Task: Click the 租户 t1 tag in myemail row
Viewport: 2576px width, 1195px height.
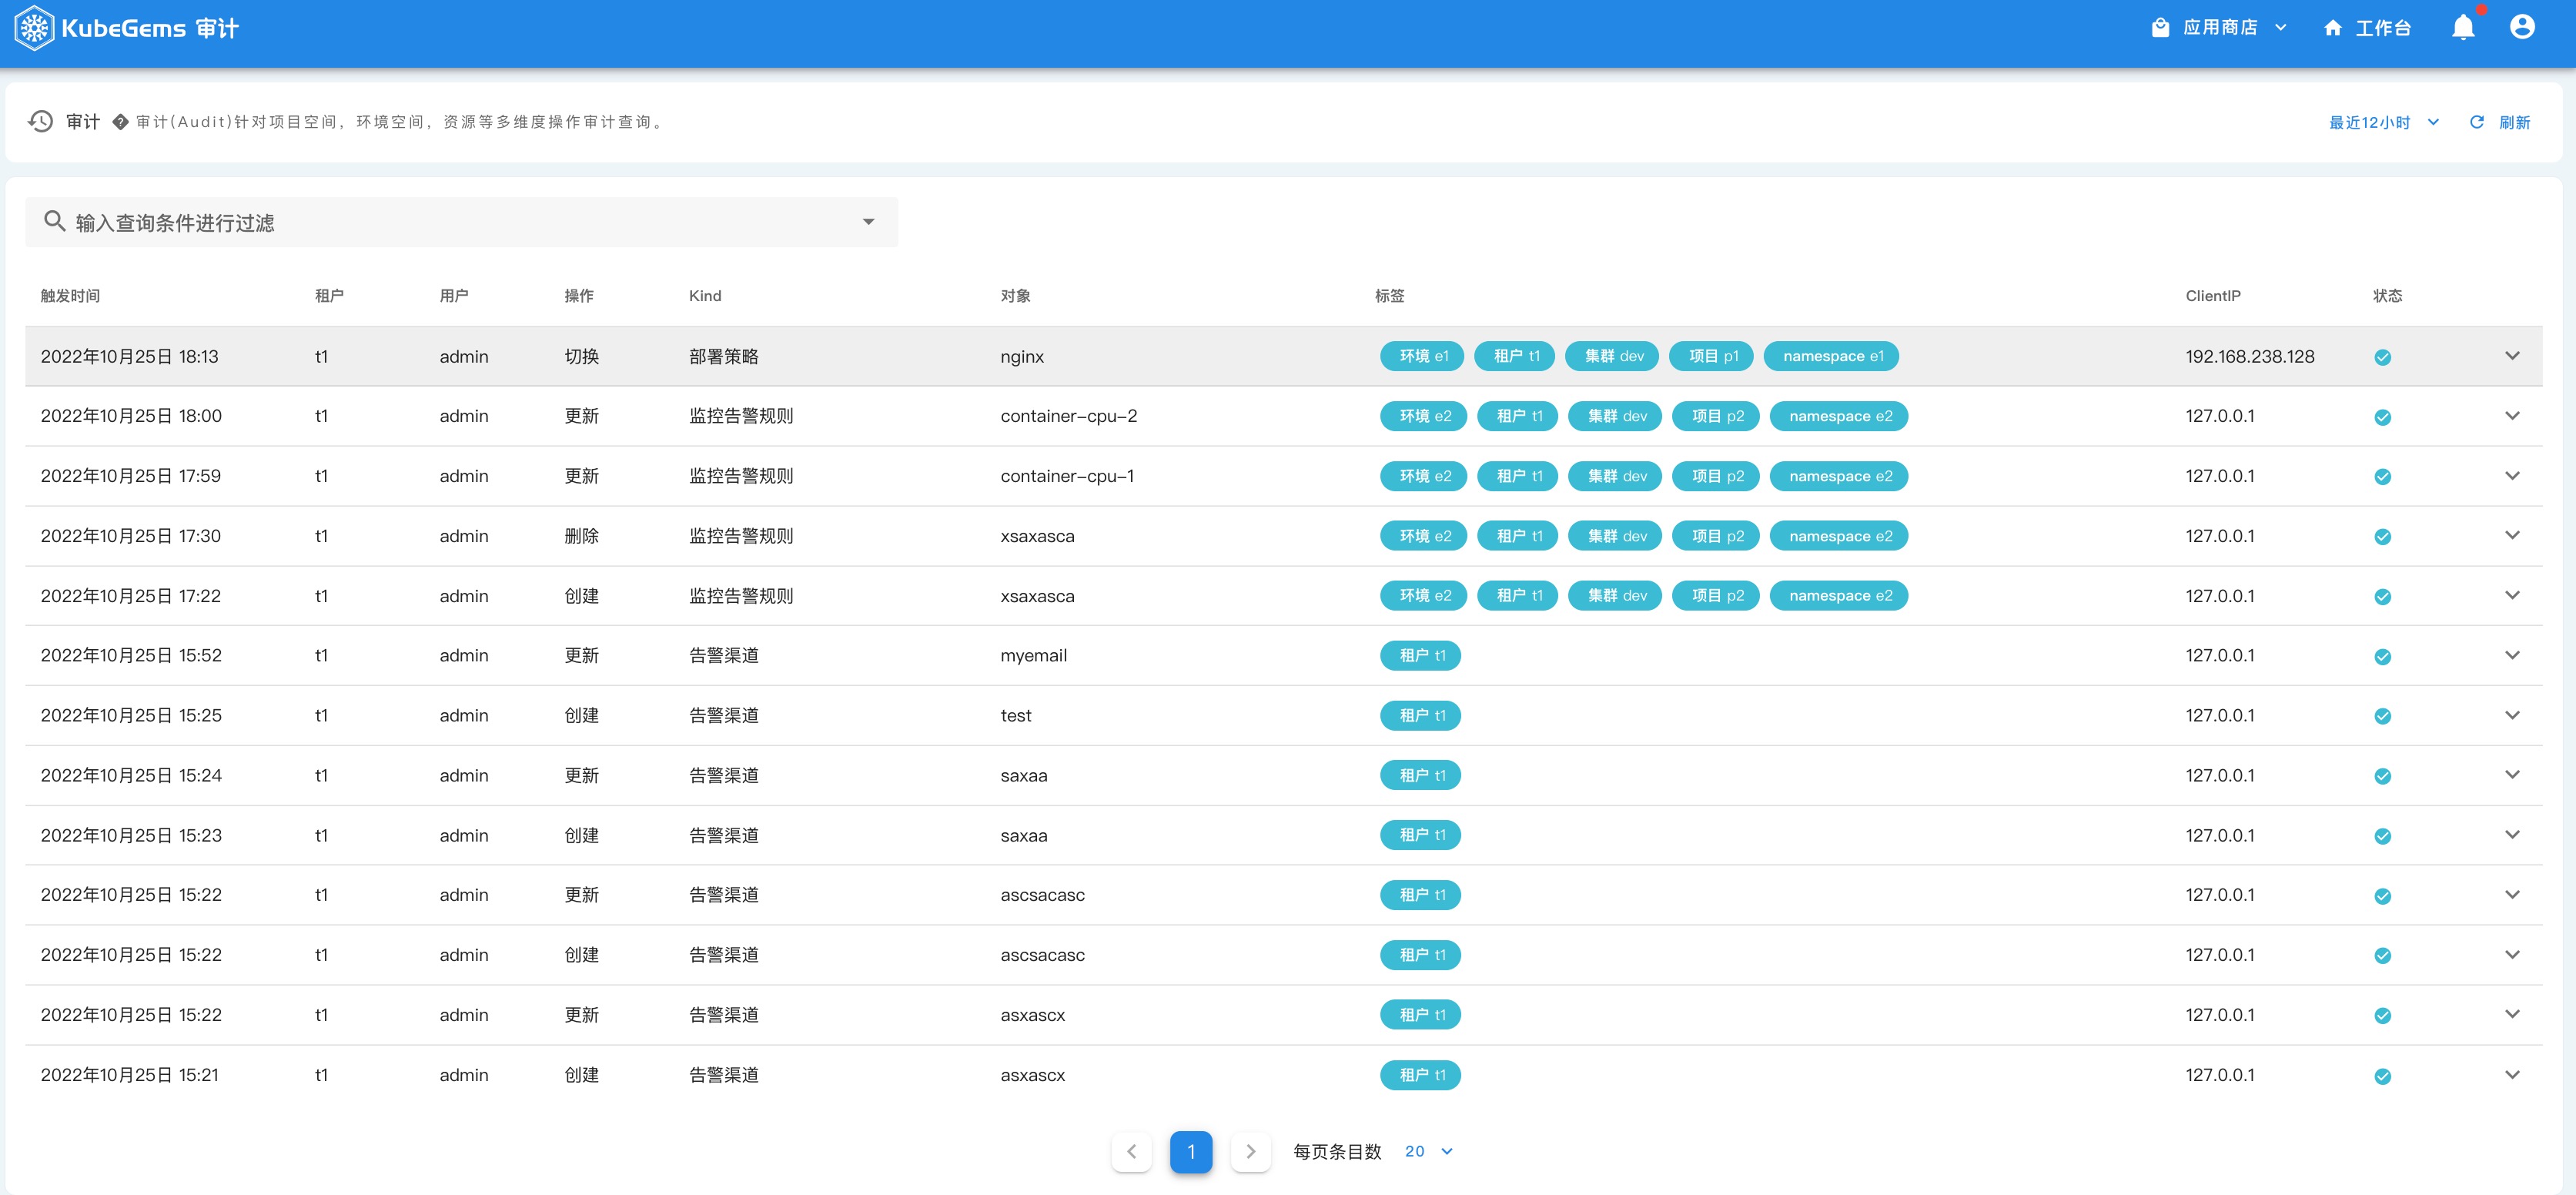Action: click(x=1421, y=655)
